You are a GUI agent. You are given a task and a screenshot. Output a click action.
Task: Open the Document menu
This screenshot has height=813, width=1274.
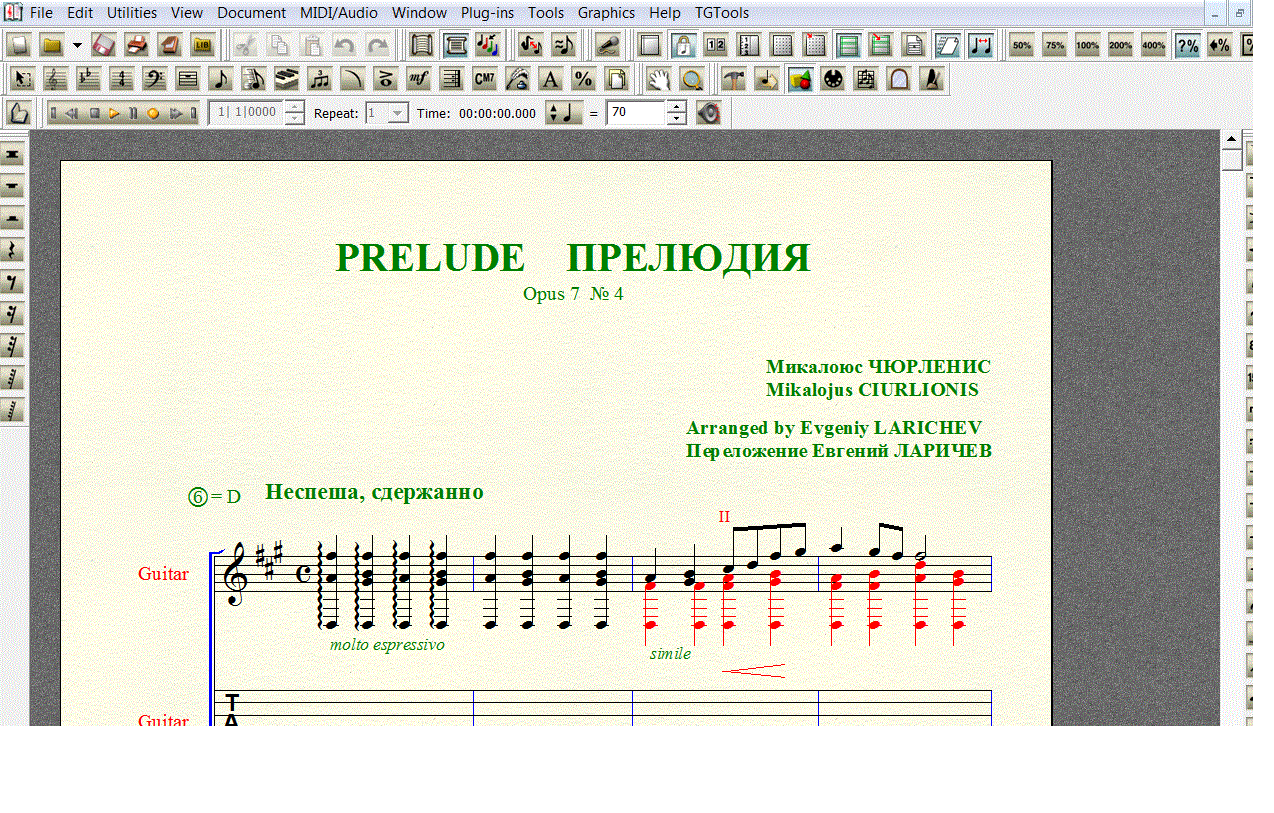(251, 13)
